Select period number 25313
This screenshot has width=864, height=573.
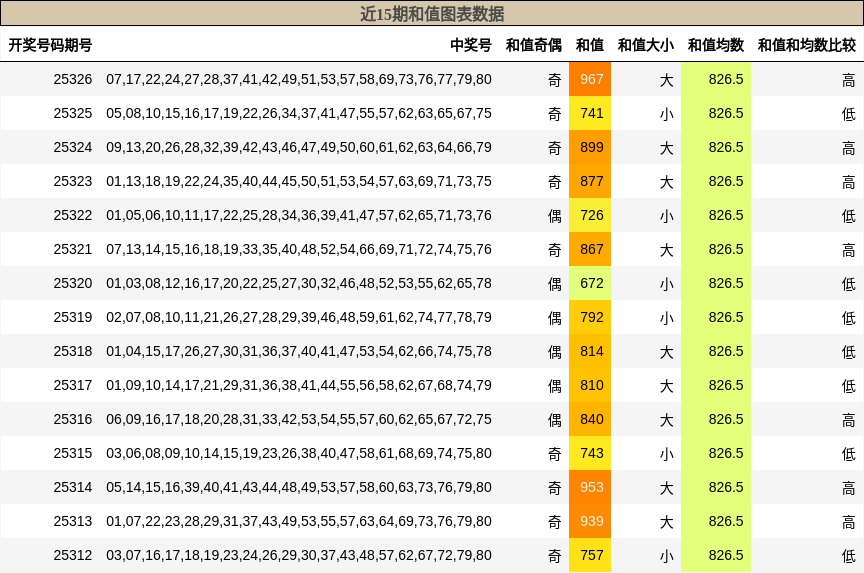coord(73,521)
